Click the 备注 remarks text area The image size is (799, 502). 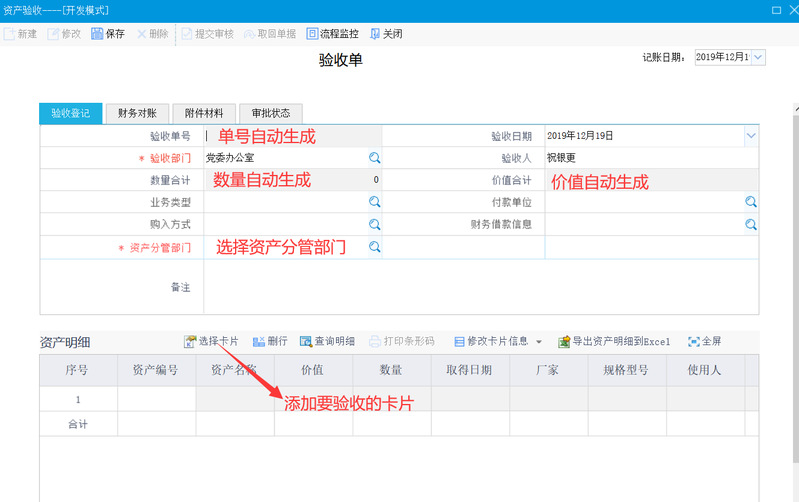[480, 287]
